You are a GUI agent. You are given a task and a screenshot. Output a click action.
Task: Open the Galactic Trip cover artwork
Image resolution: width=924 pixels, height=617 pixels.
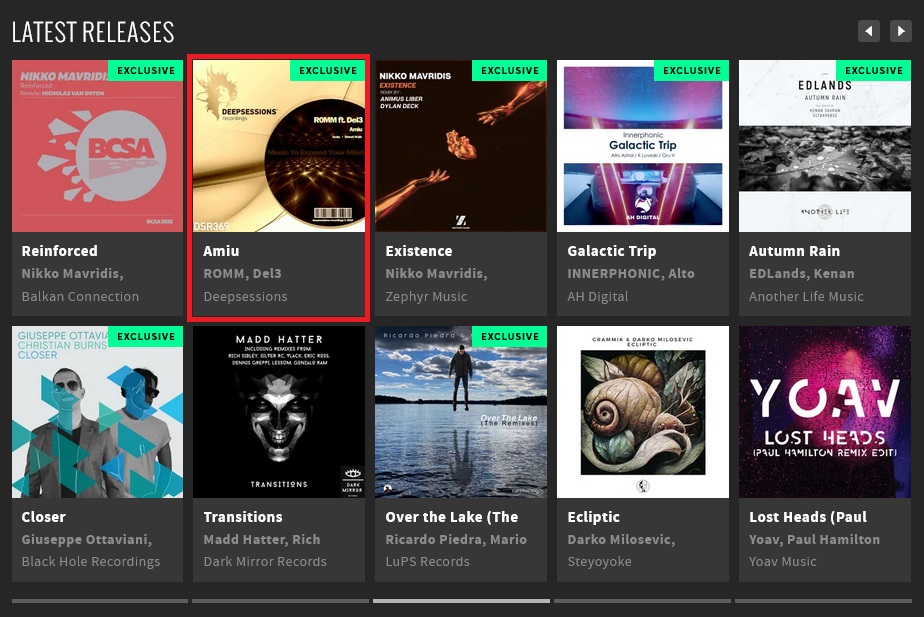(x=643, y=146)
